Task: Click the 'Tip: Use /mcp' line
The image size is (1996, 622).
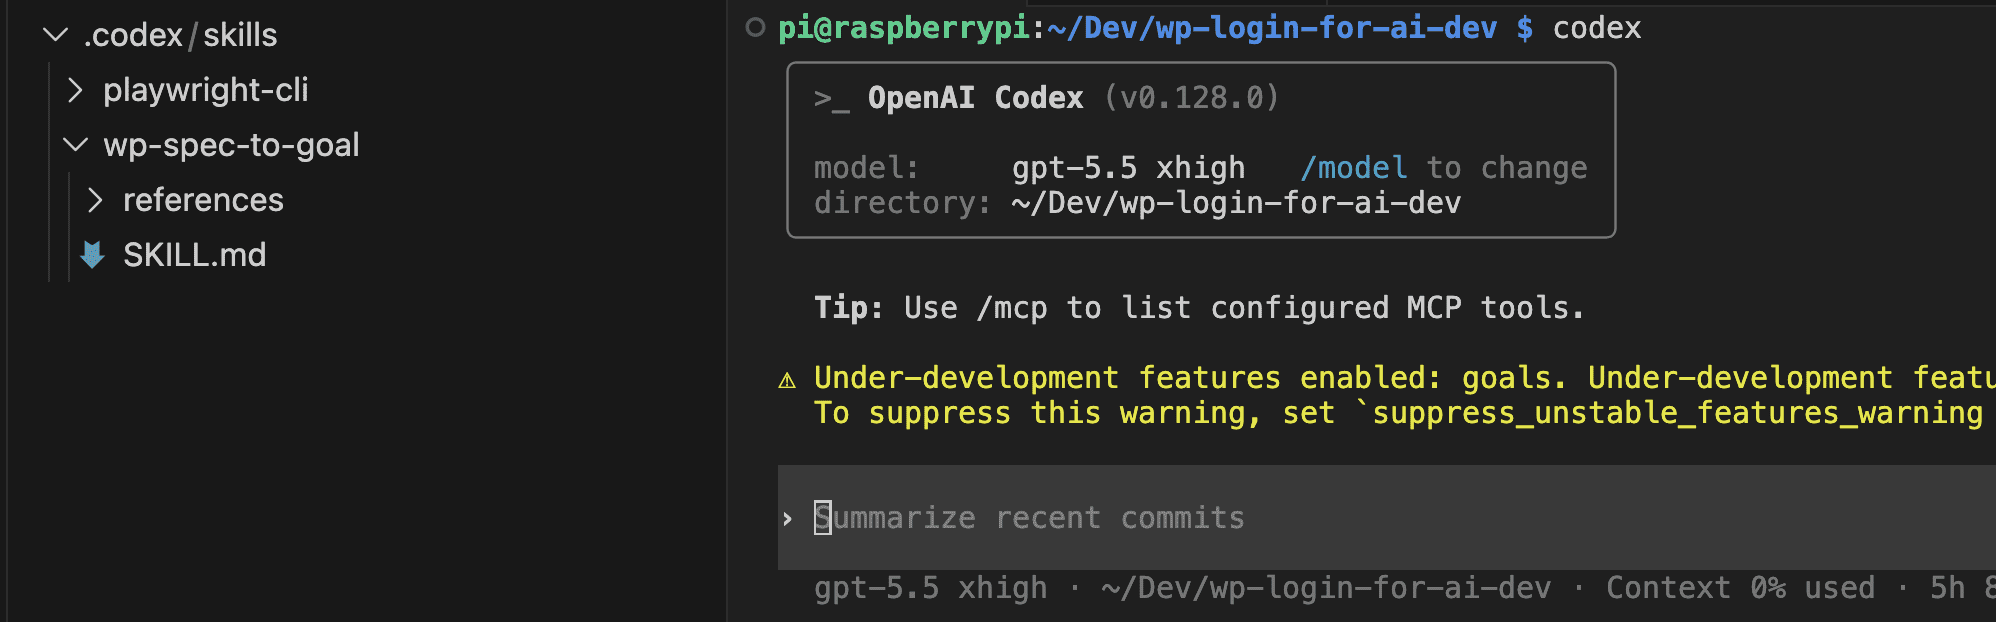Action: pos(1199,308)
